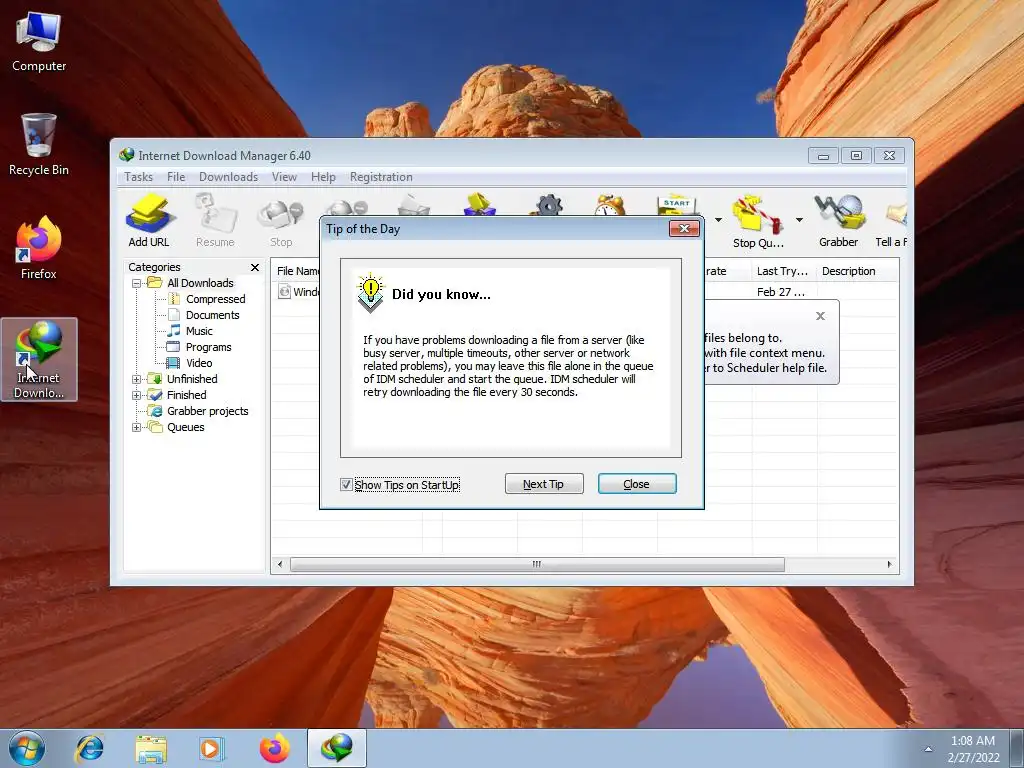Close the Categories panel
Image resolution: width=1024 pixels, height=768 pixels.
255,268
